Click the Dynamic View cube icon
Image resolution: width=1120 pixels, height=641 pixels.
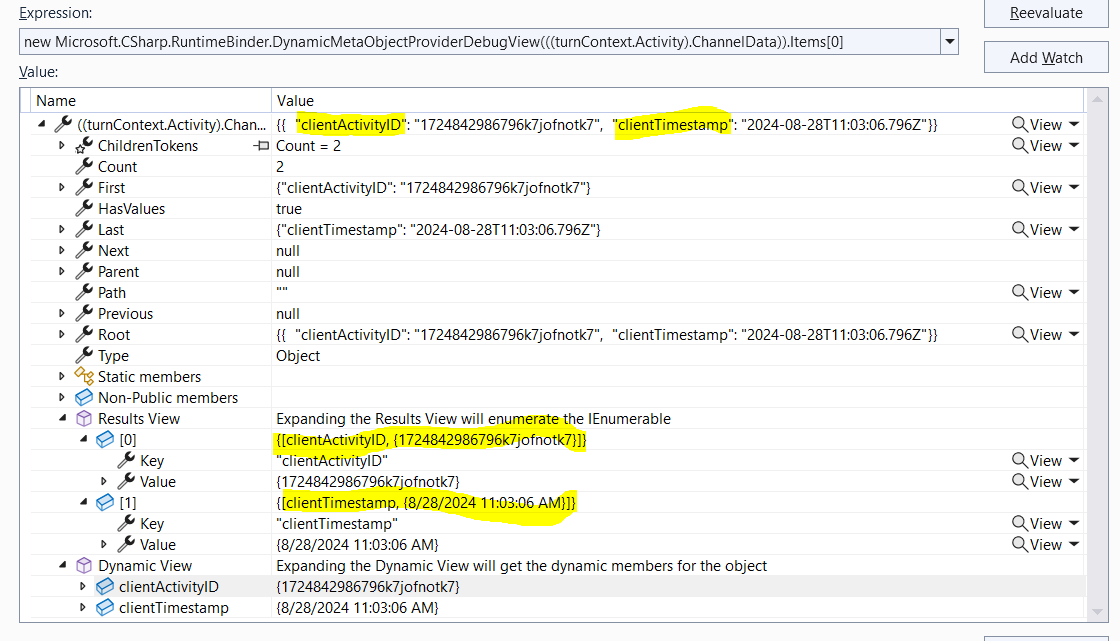click(83, 565)
